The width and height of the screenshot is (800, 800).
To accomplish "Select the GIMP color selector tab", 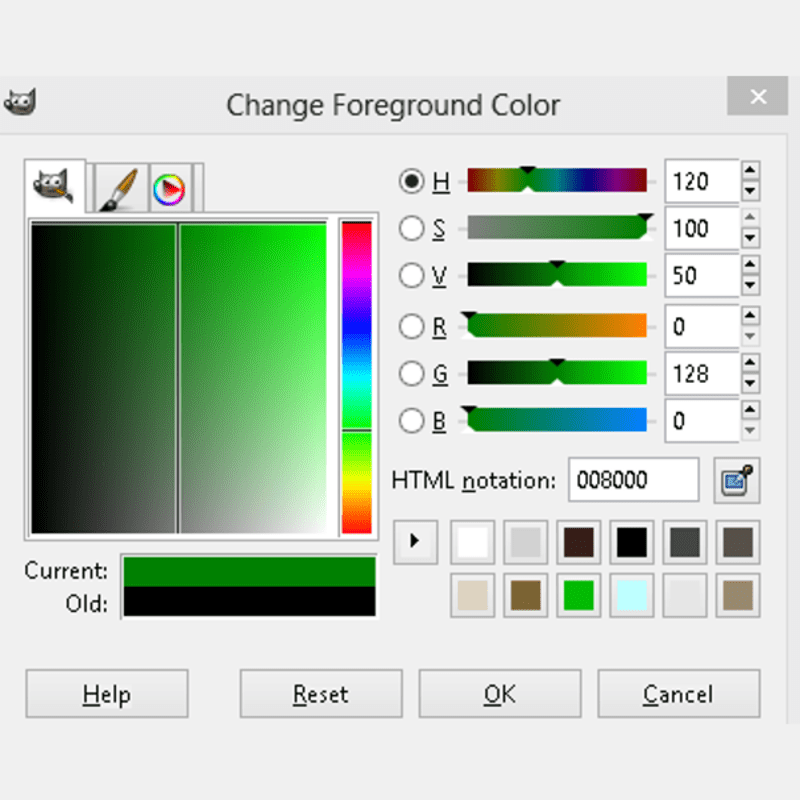I will [x=55, y=186].
